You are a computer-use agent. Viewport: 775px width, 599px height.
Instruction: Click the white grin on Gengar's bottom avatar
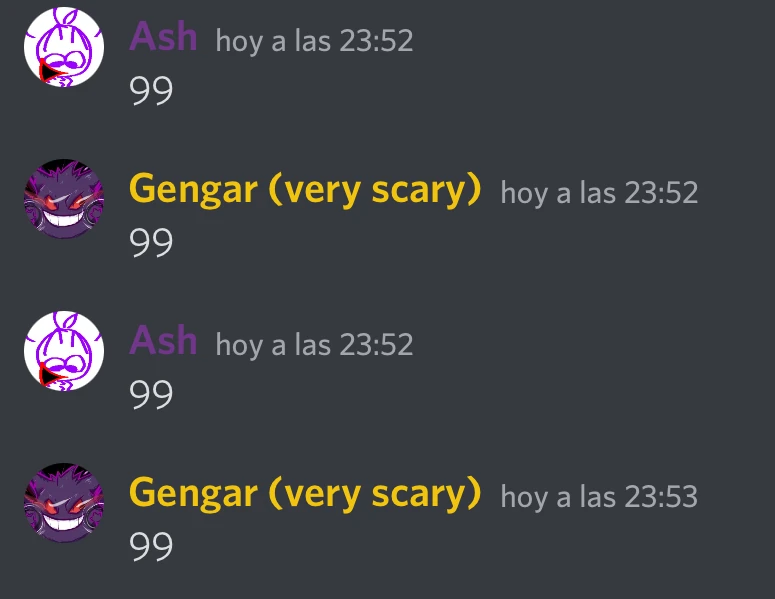(64, 521)
